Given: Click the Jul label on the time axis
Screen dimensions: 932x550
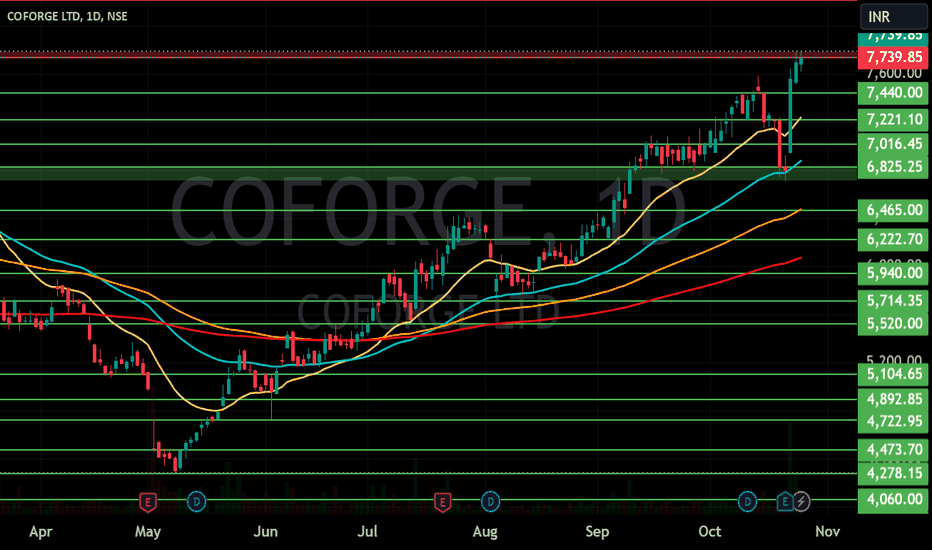Looking at the screenshot, I should 367,531.
